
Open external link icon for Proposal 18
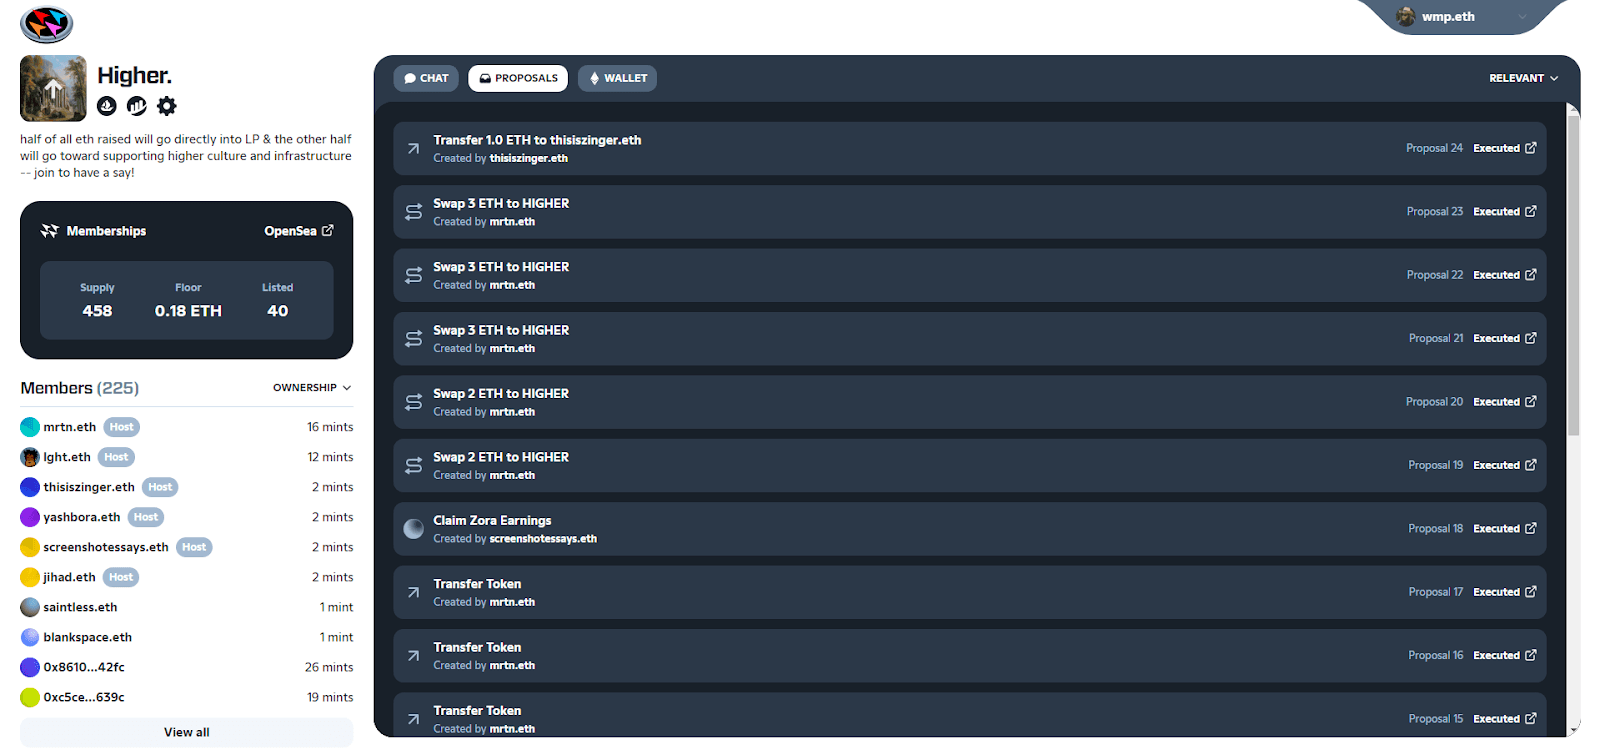(x=1531, y=528)
